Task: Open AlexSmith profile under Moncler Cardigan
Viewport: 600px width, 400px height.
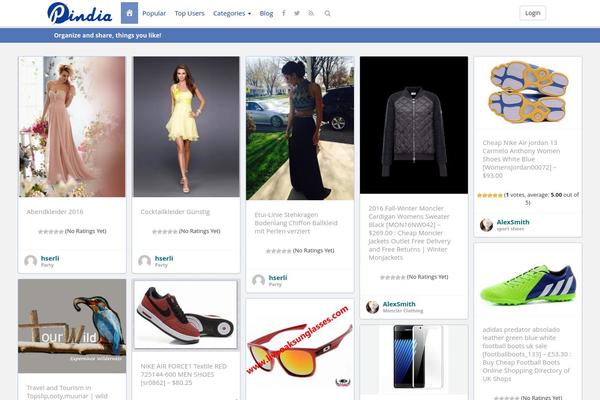Action: [399, 304]
